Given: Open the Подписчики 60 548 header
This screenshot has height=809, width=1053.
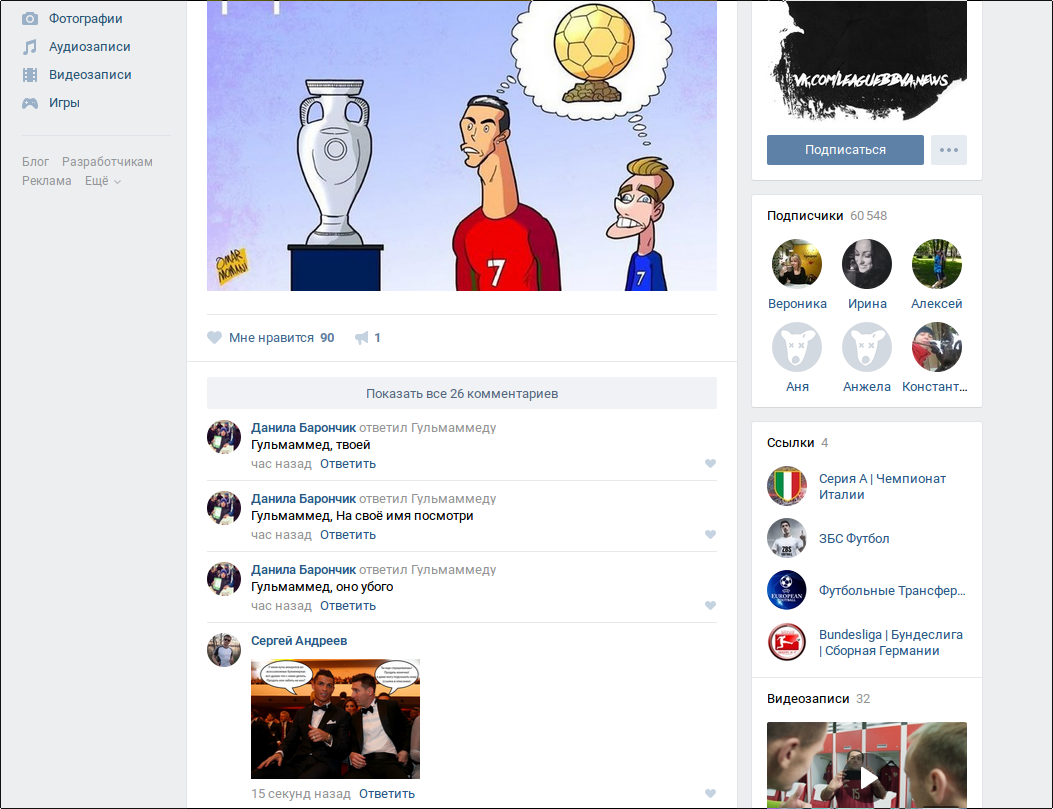Looking at the screenshot, I should 827,216.
